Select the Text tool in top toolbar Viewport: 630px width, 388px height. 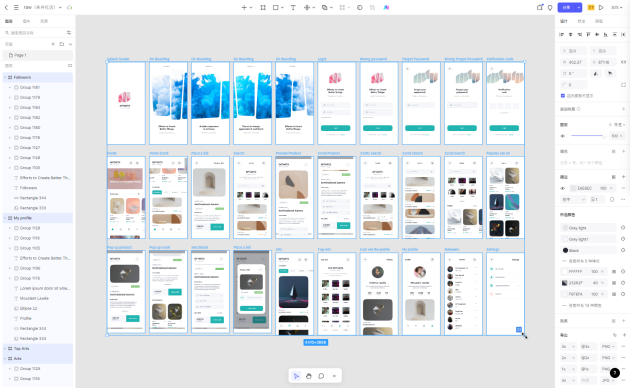coord(293,7)
